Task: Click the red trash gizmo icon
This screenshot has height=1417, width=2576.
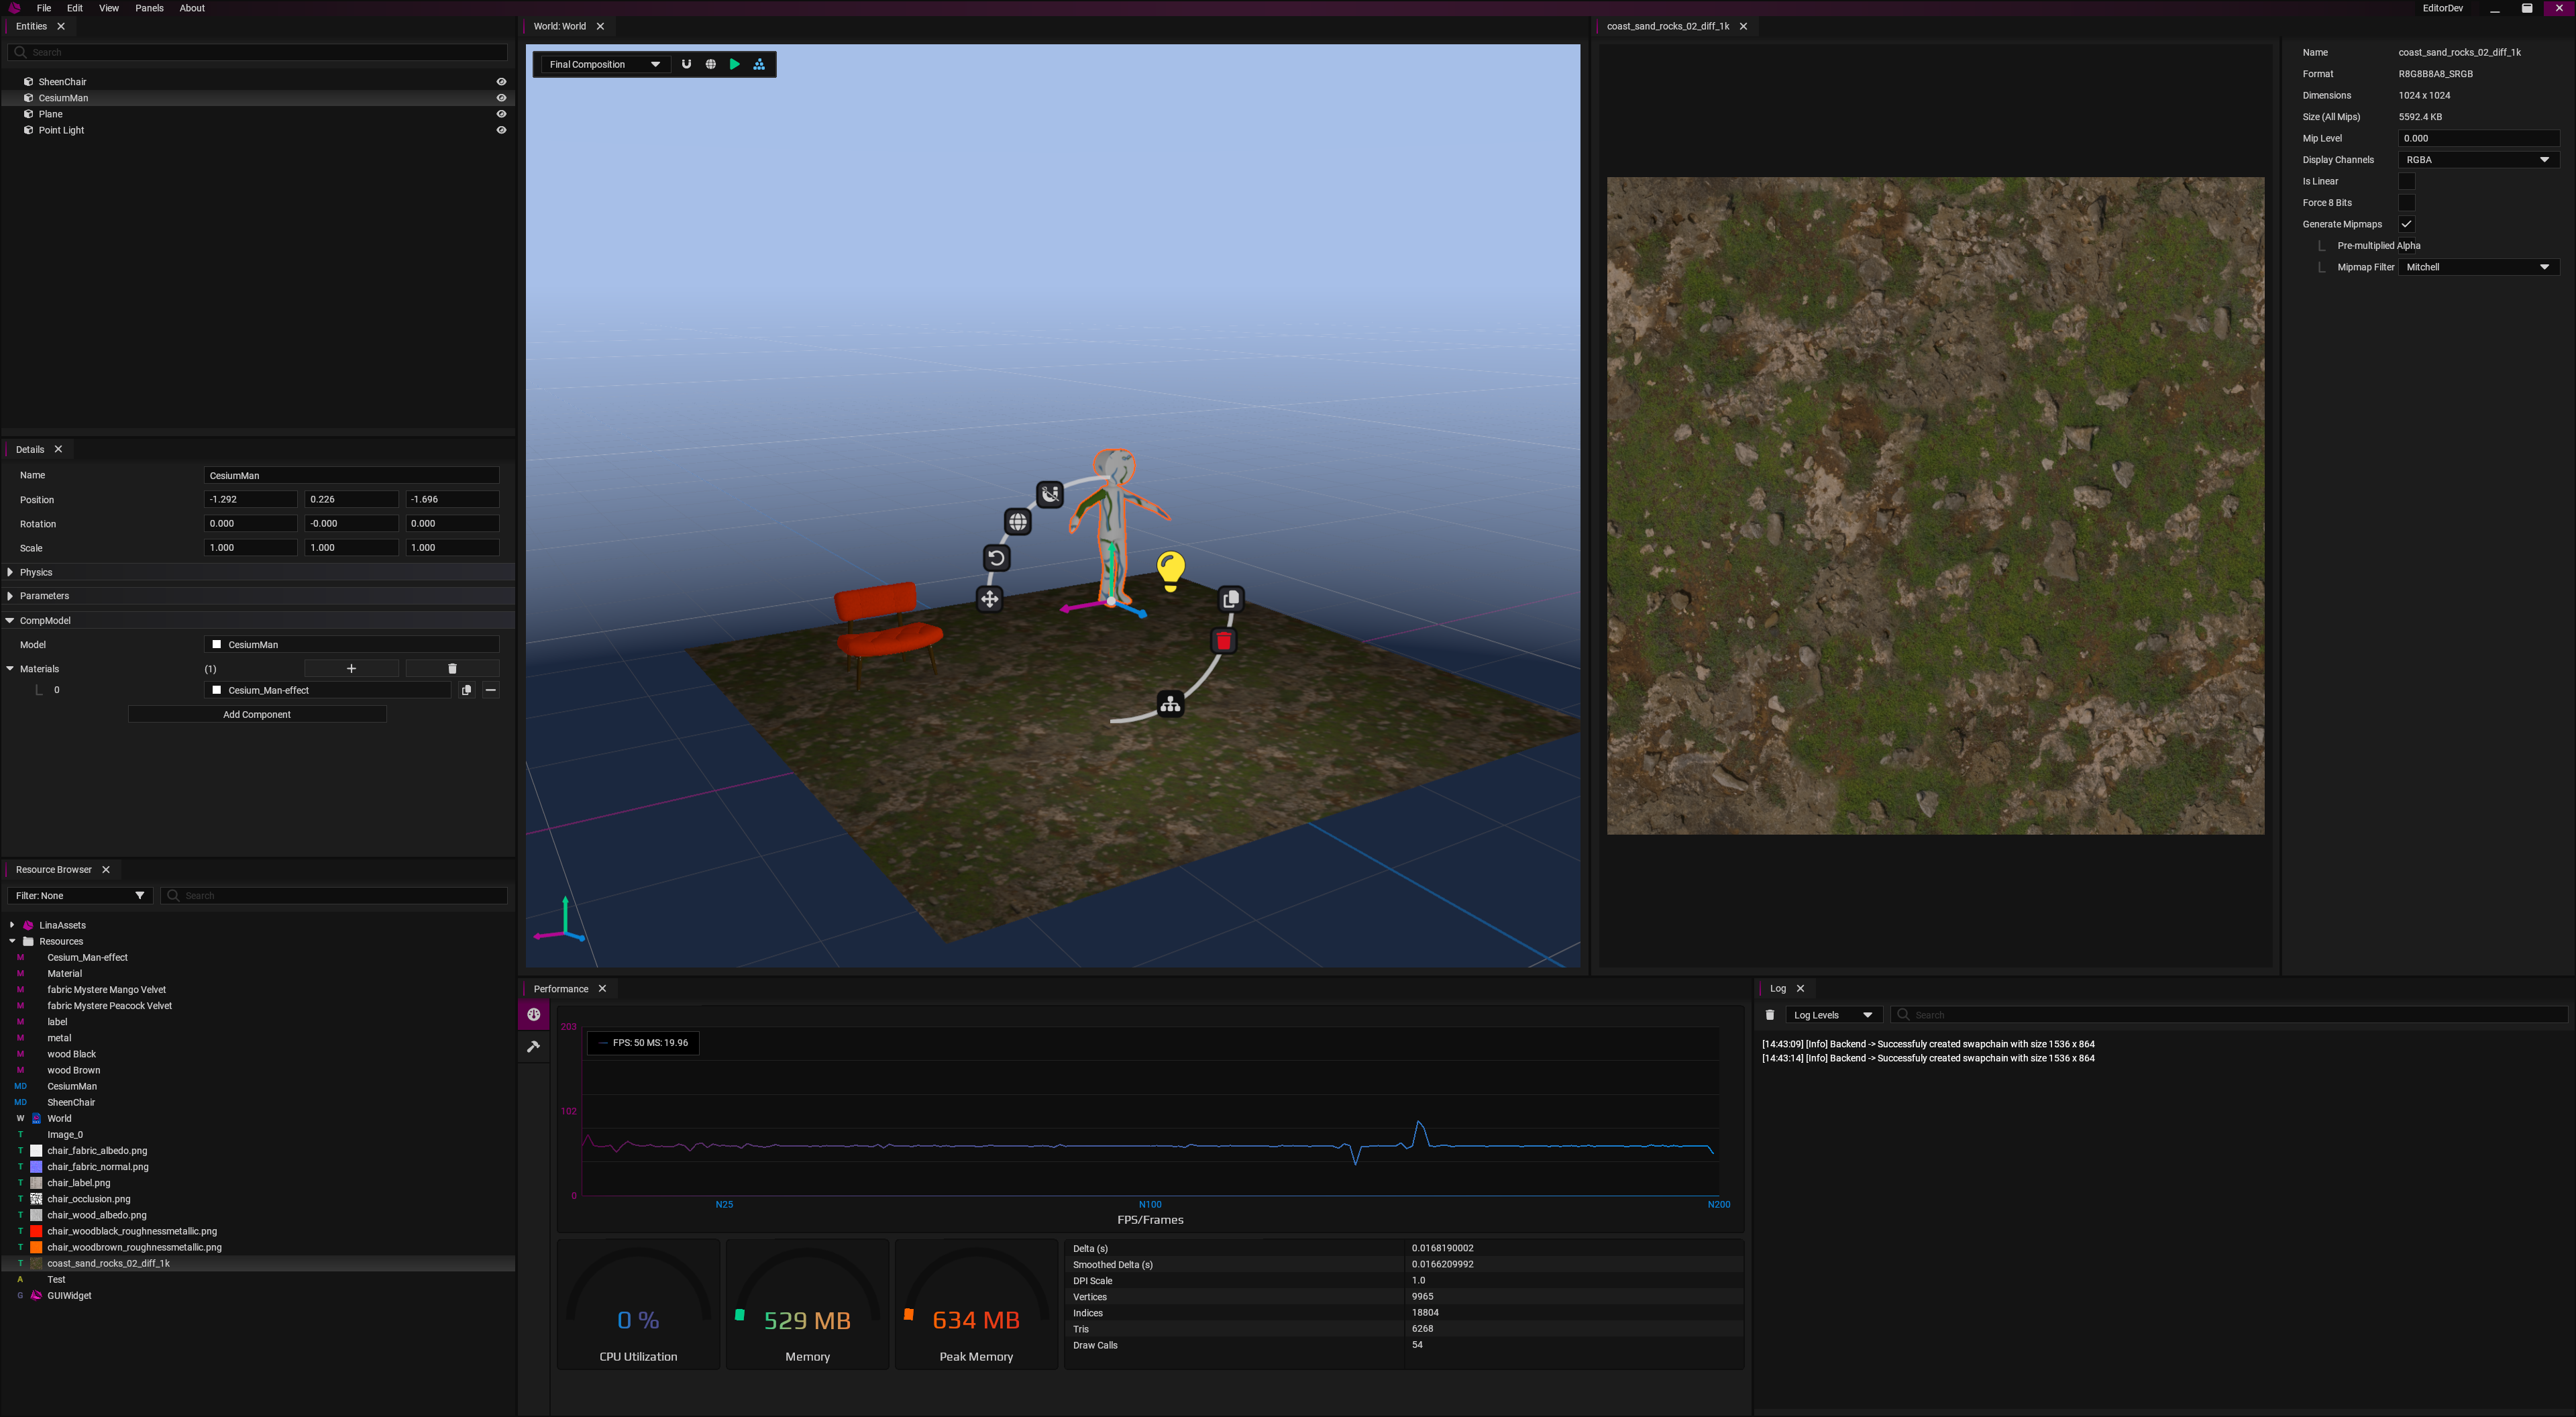Action: [x=1223, y=641]
